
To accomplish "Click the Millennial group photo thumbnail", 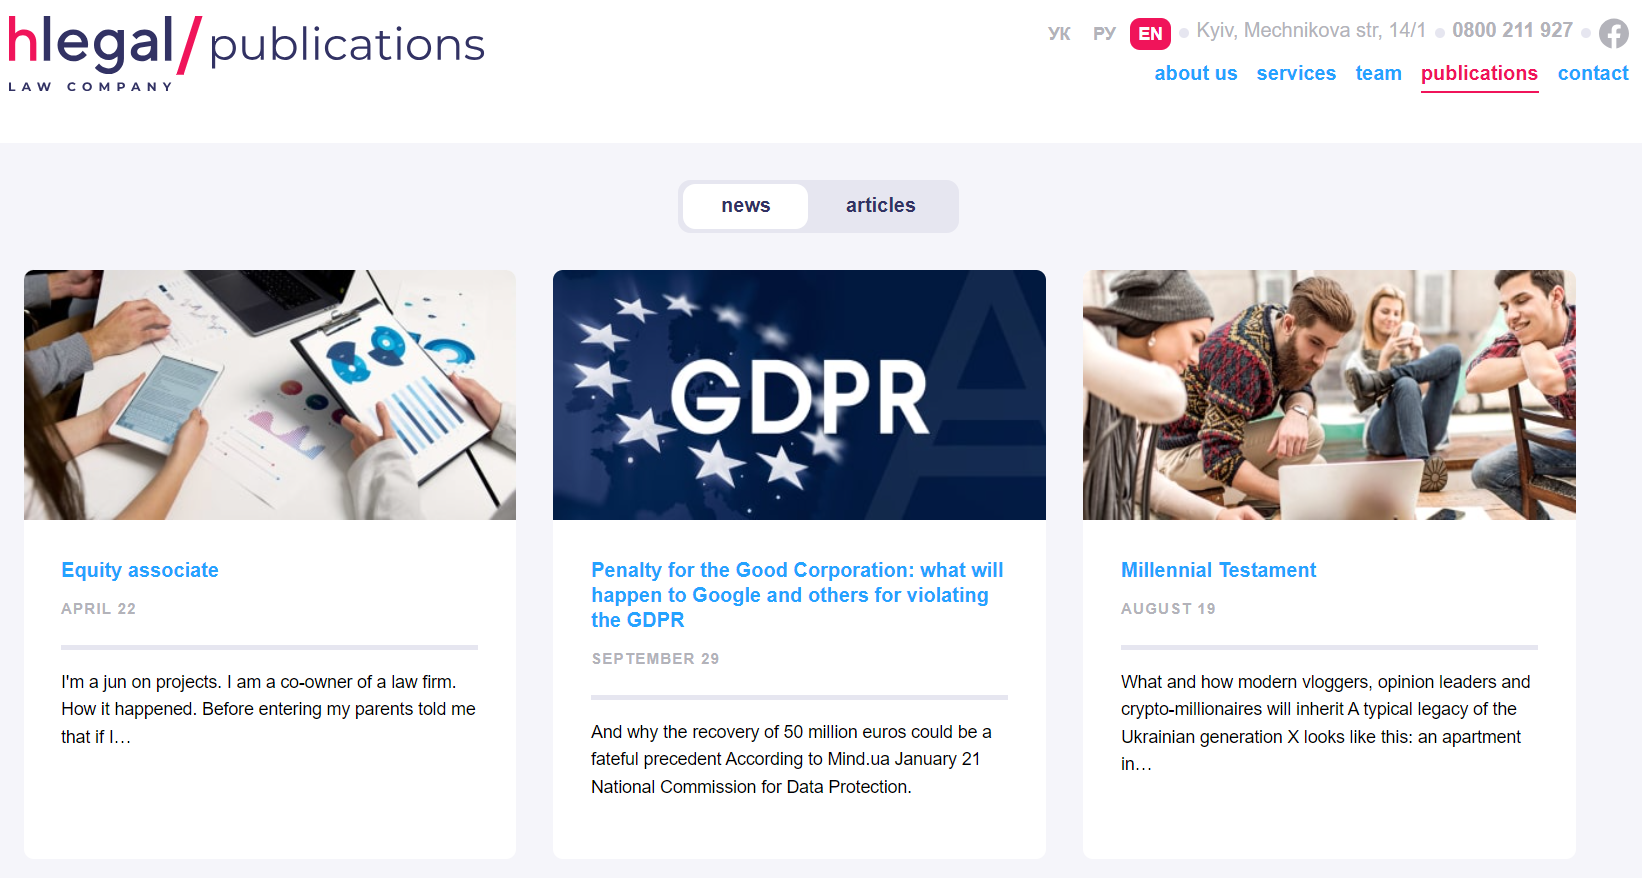I will 1329,395.
